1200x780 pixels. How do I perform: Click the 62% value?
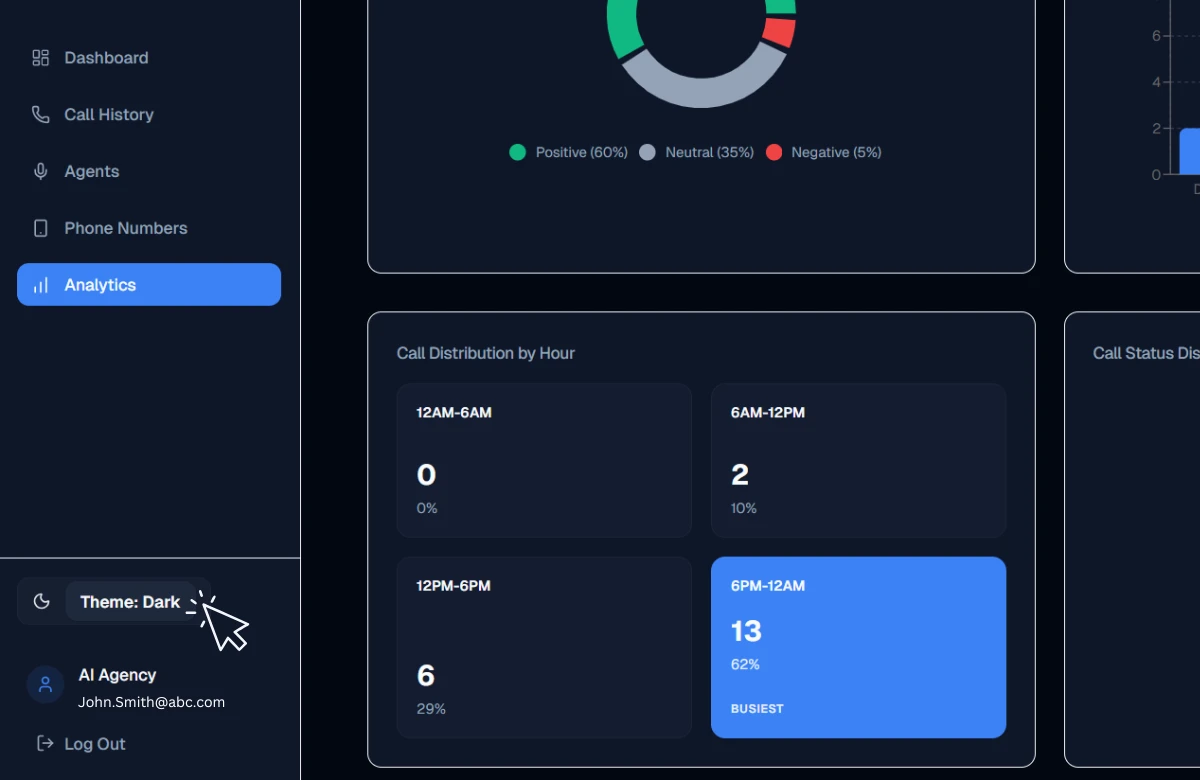(x=745, y=664)
